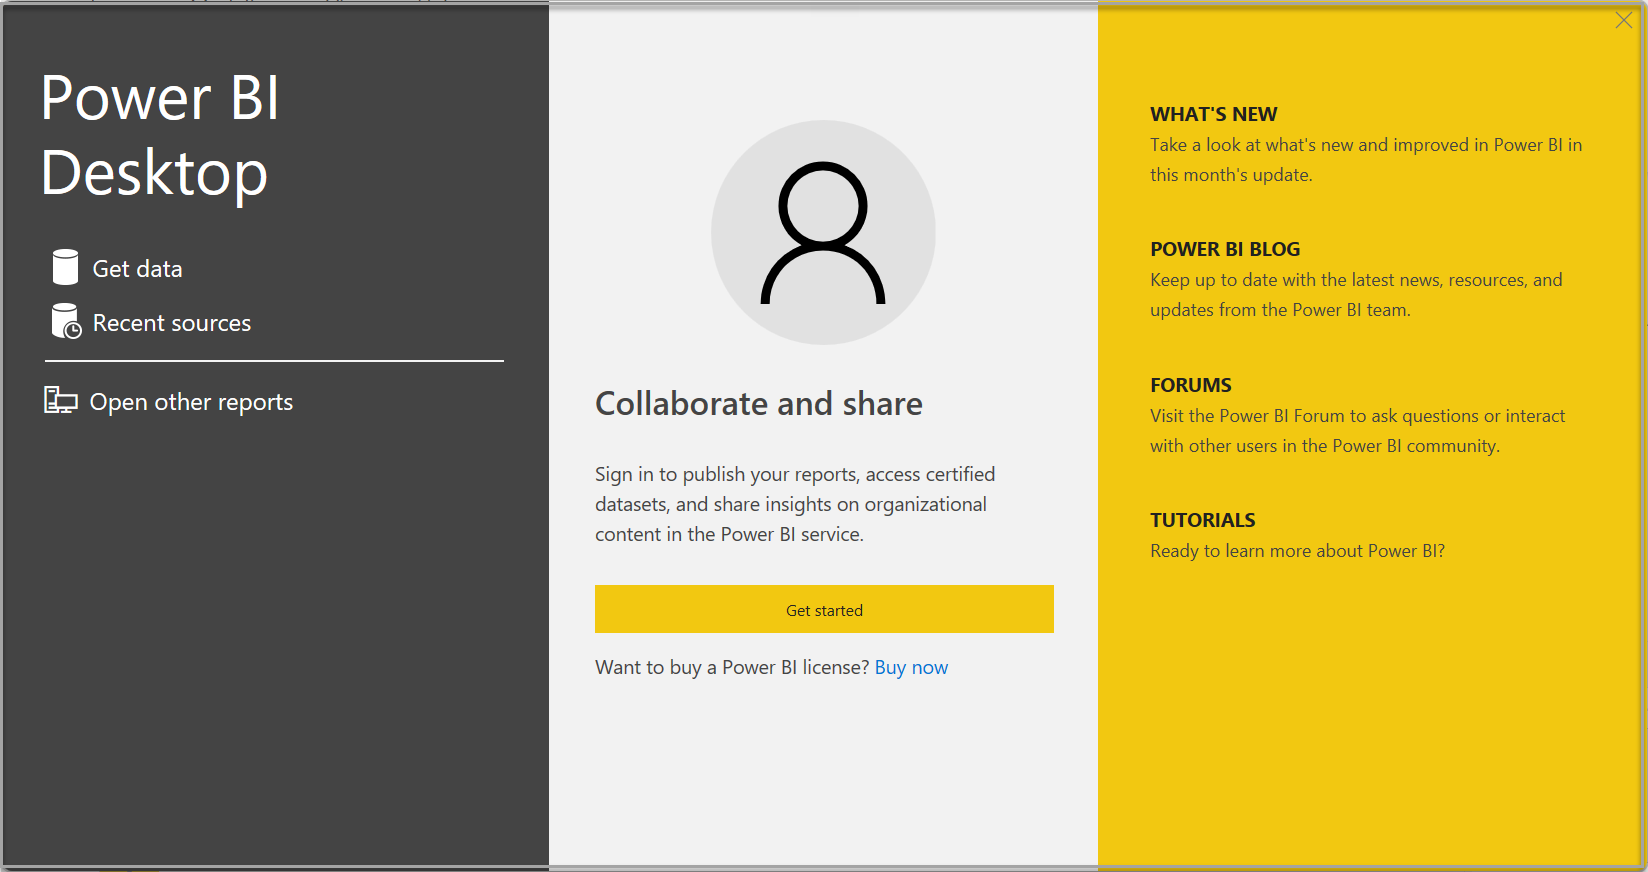Click the Open other reports folder icon

(60, 401)
